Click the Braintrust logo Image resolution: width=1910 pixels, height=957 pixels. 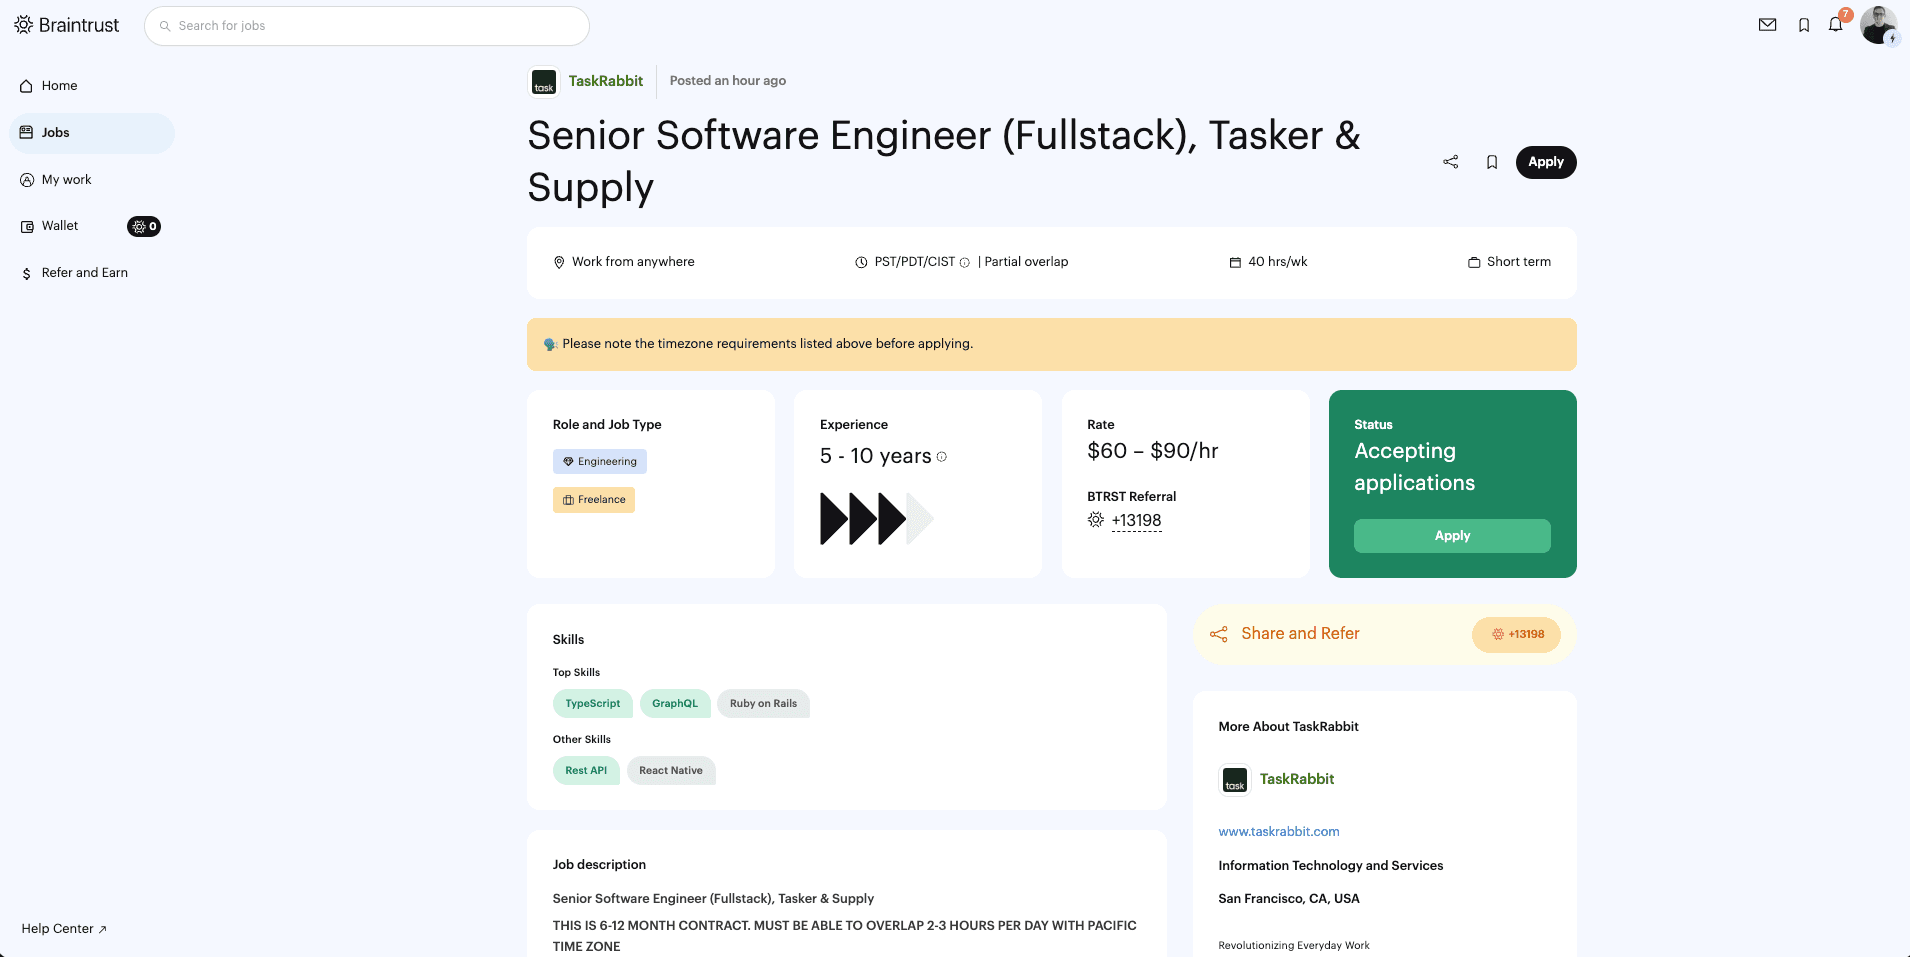click(x=67, y=25)
